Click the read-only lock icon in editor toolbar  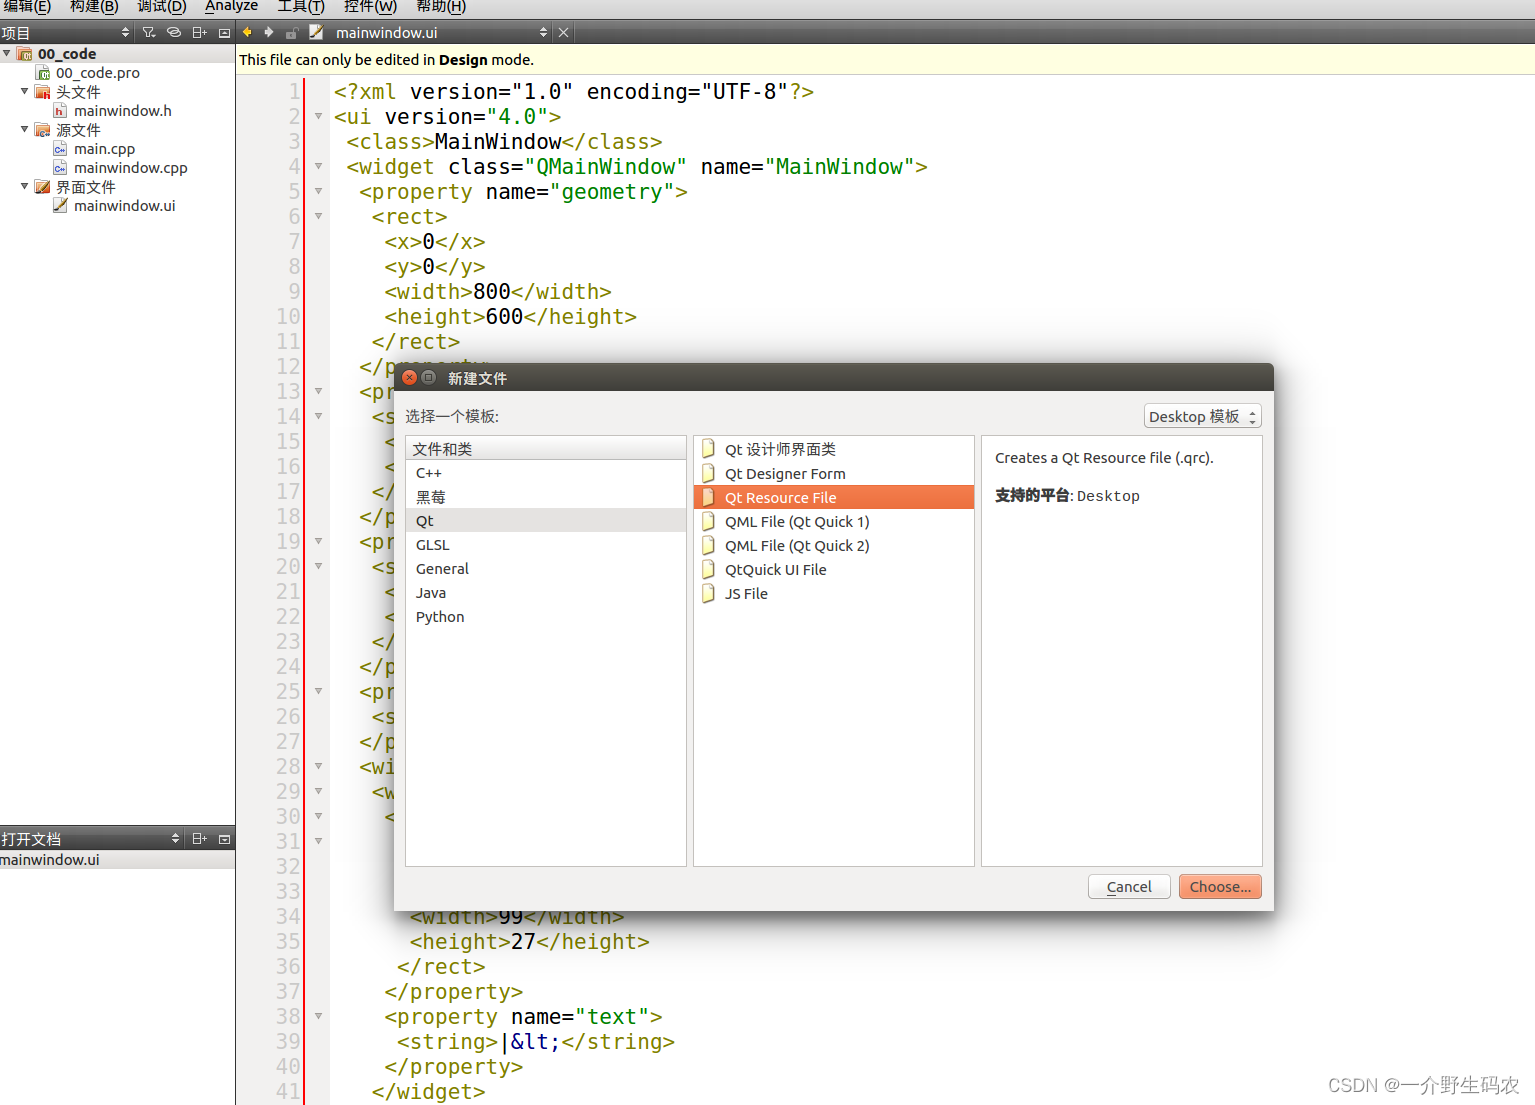(x=292, y=32)
